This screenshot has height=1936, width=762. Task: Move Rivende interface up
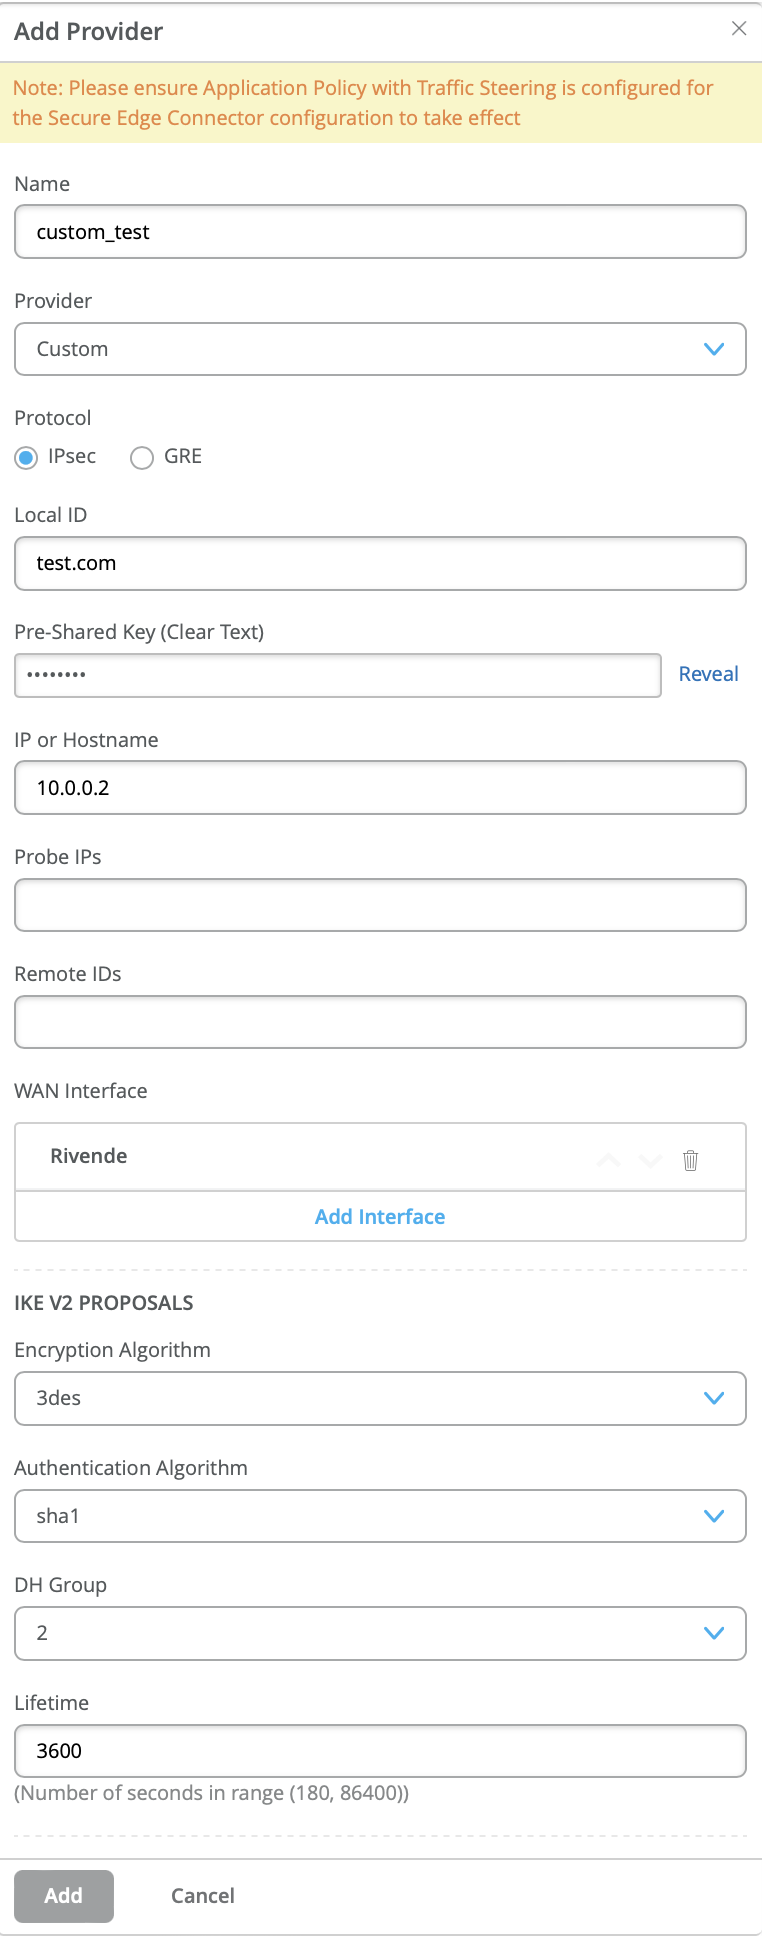(609, 1160)
